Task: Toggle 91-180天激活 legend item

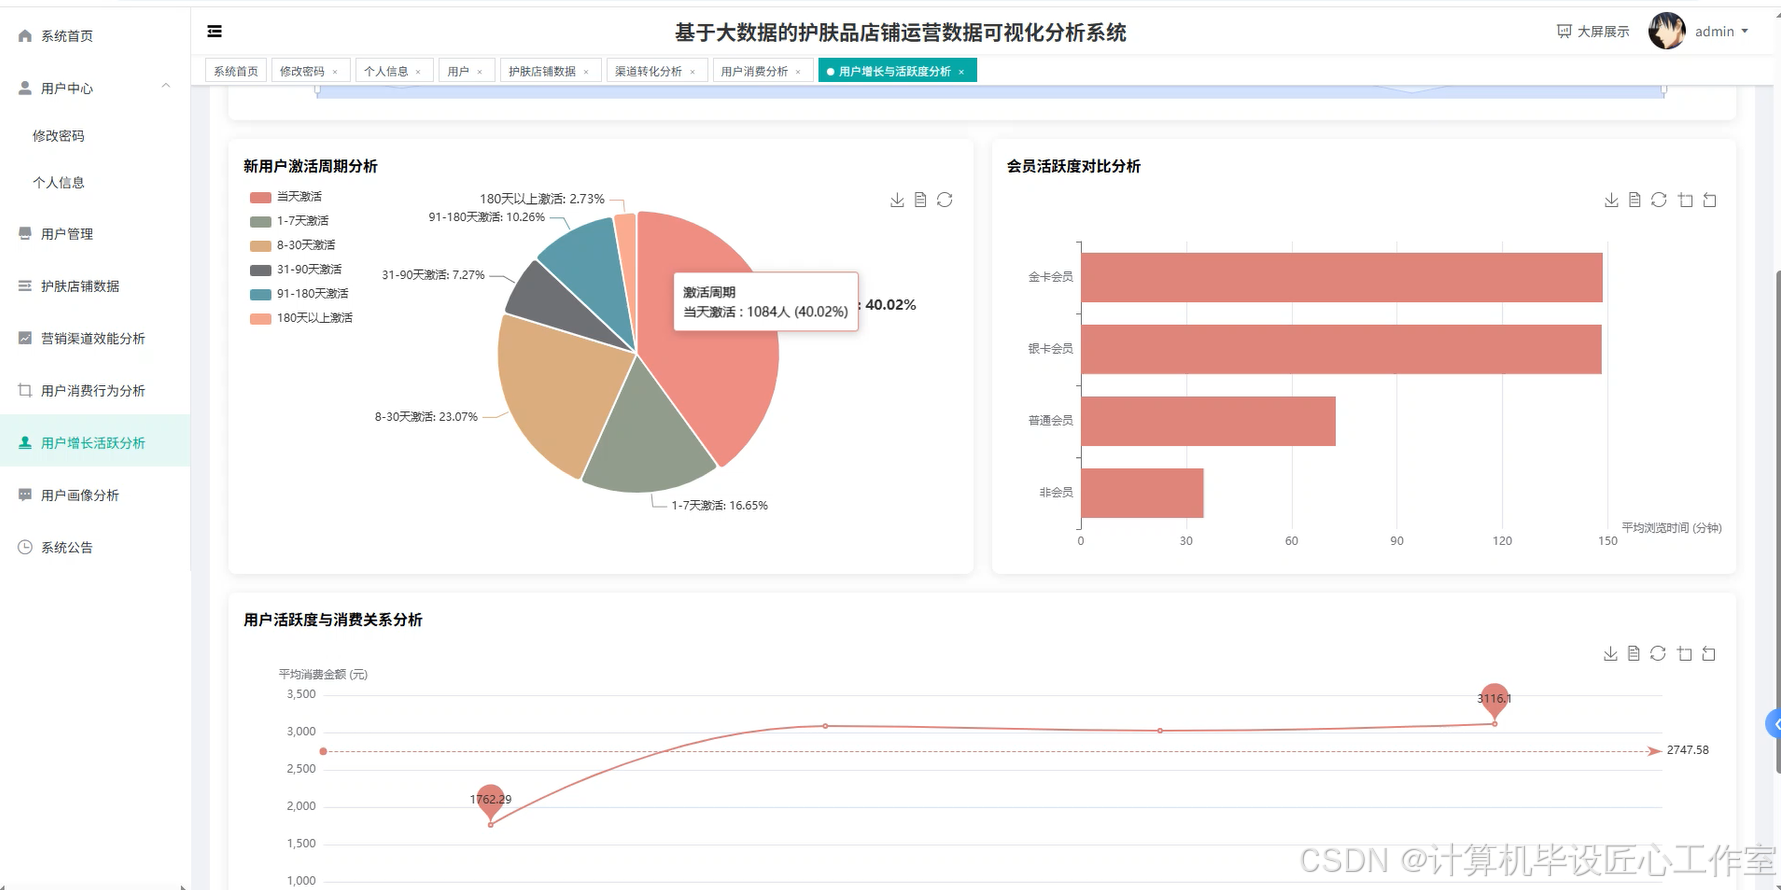Action: pos(300,294)
